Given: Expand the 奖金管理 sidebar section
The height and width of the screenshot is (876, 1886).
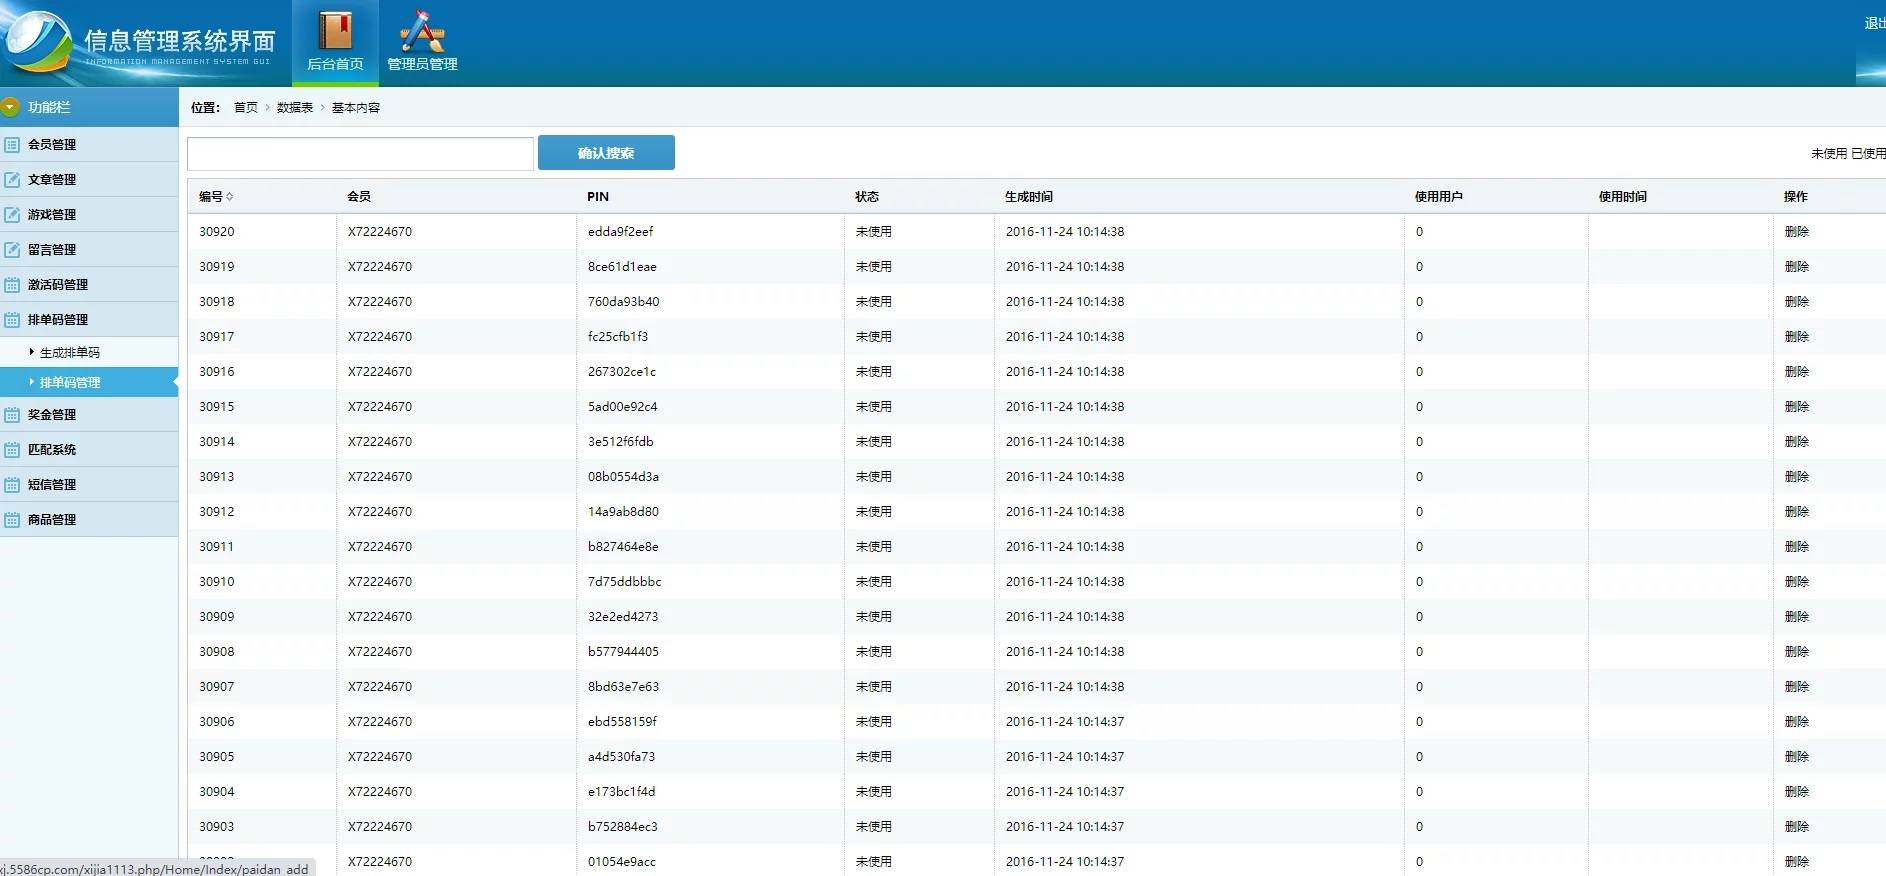Looking at the screenshot, I should 52,415.
